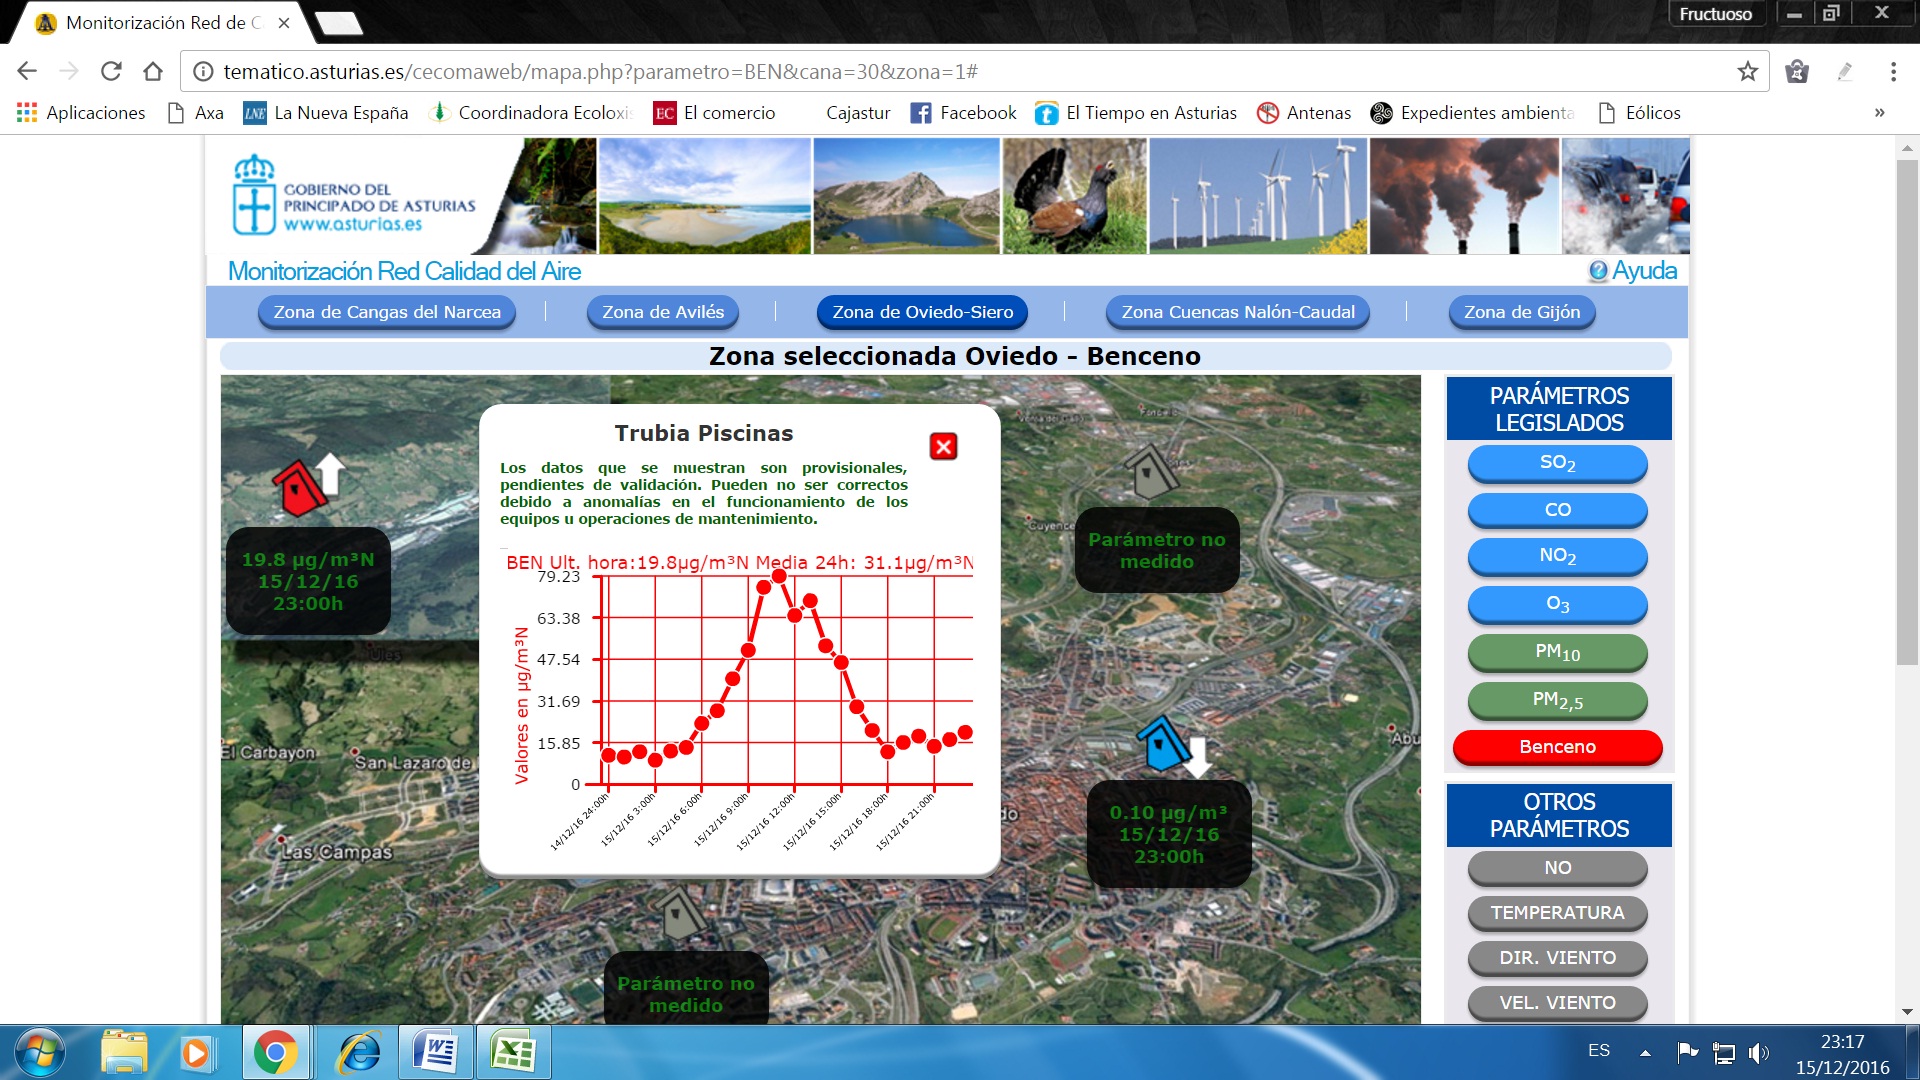Choose the PM10 parameter

1557,653
